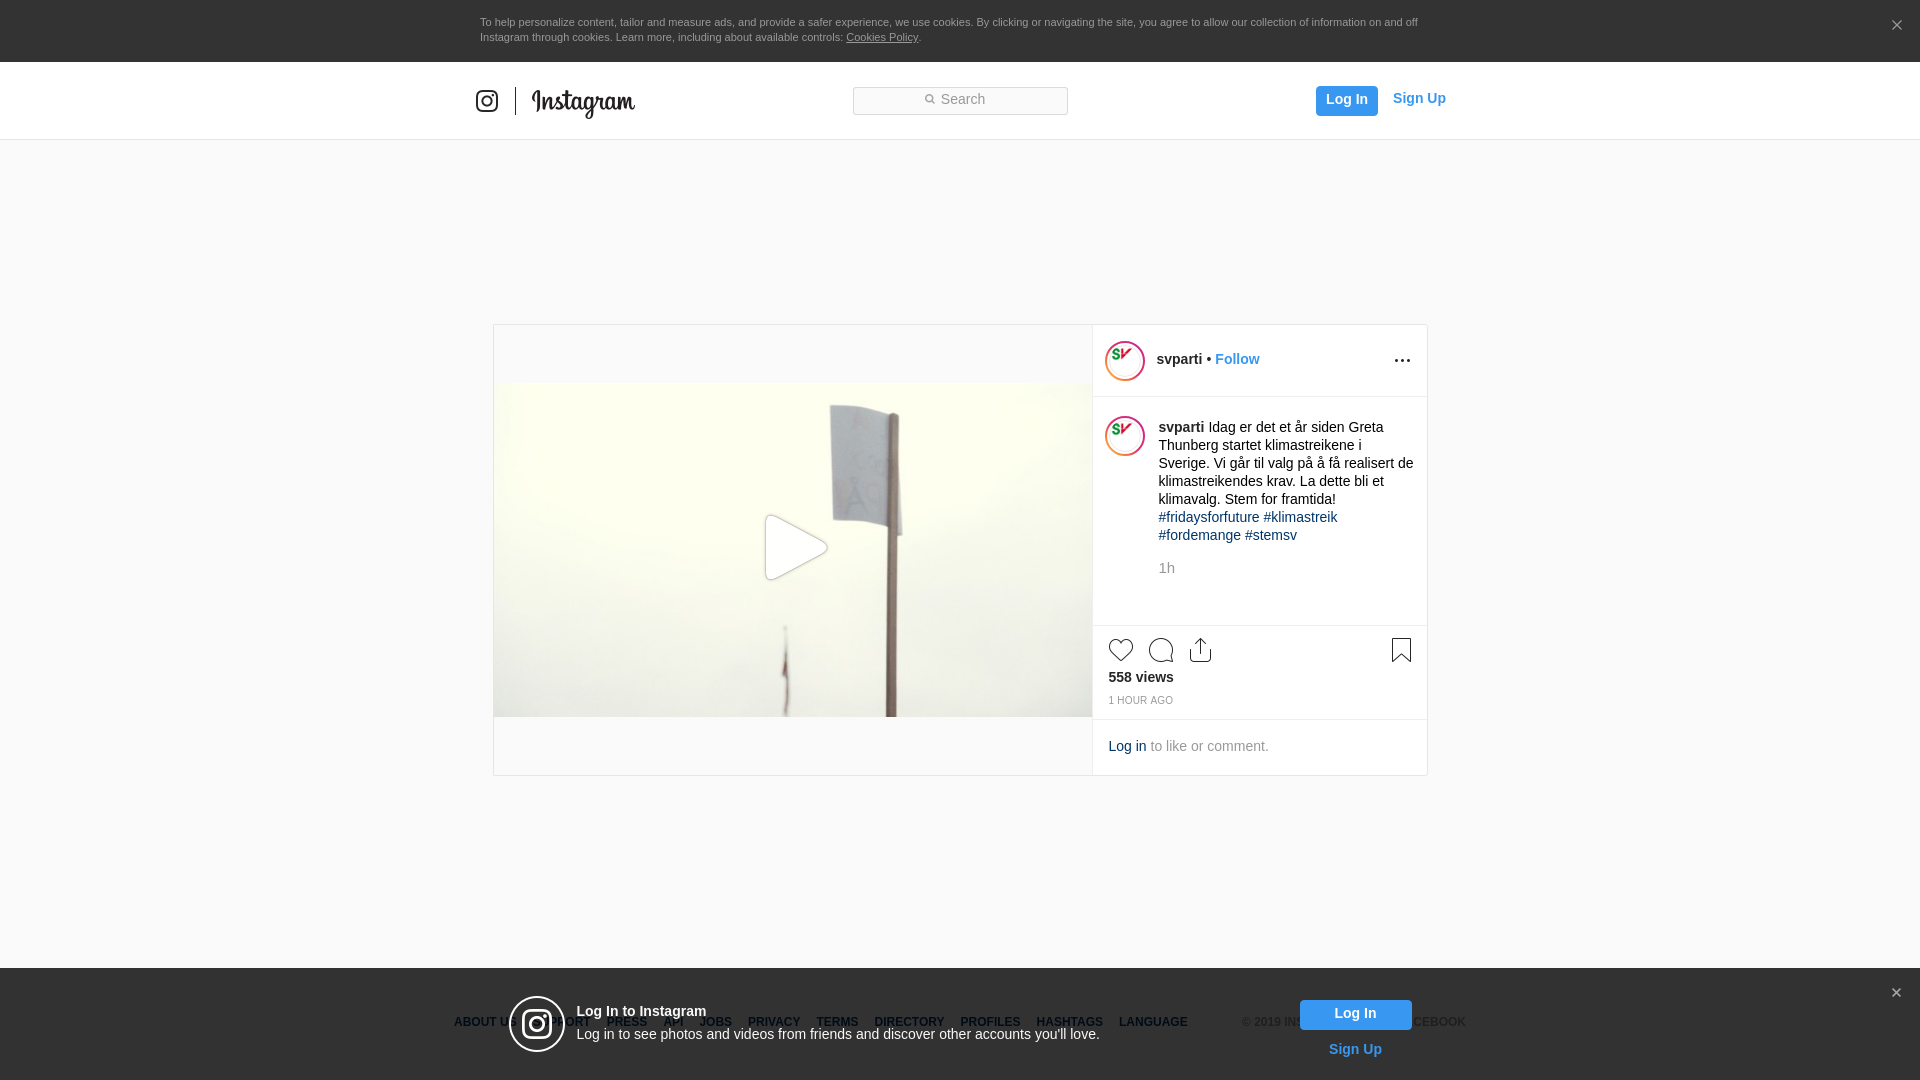Dismiss the cookie notice banner
Screen dimensions: 1920x1080
click(x=1896, y=26)
